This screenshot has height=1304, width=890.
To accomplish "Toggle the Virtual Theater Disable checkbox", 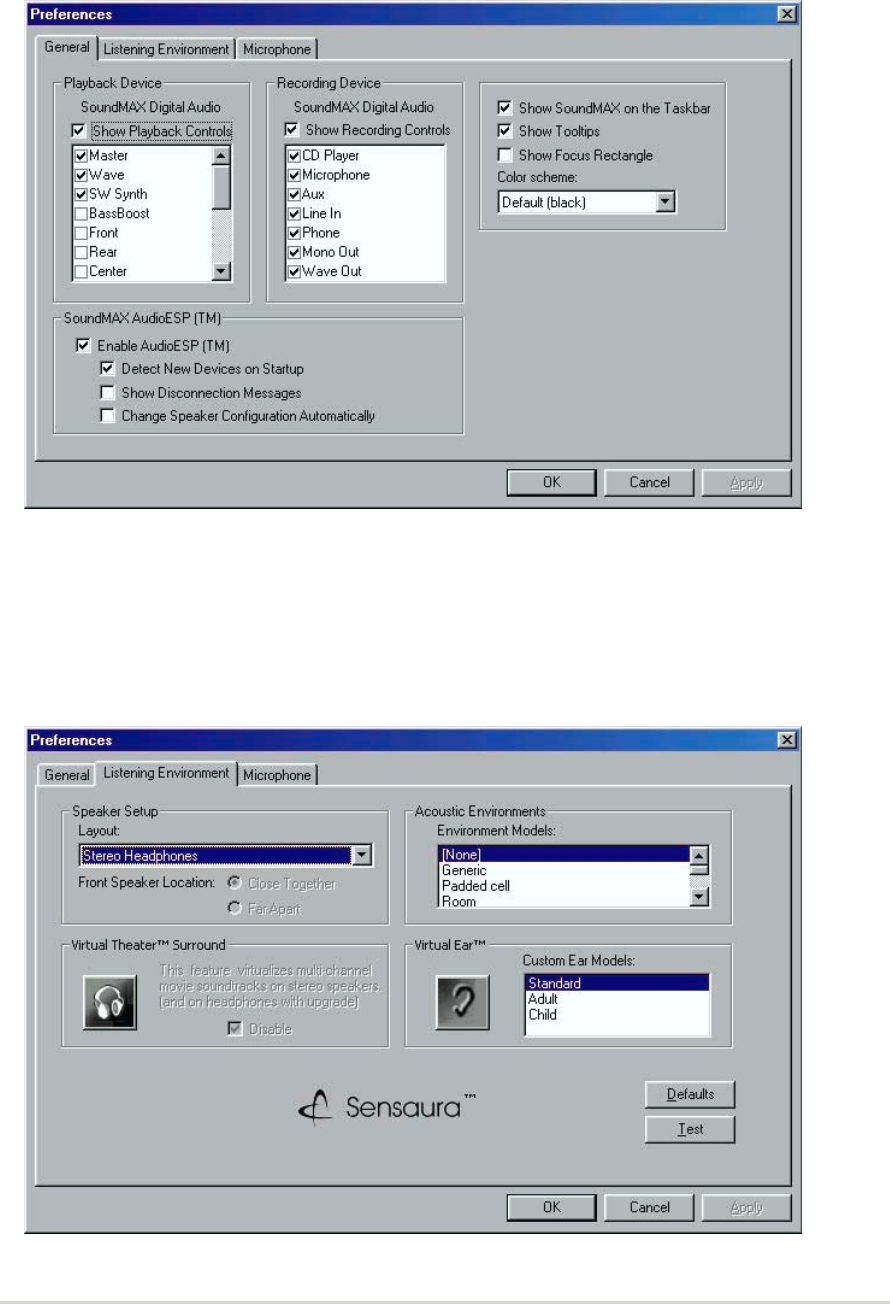I will [x=236, y=1028].
